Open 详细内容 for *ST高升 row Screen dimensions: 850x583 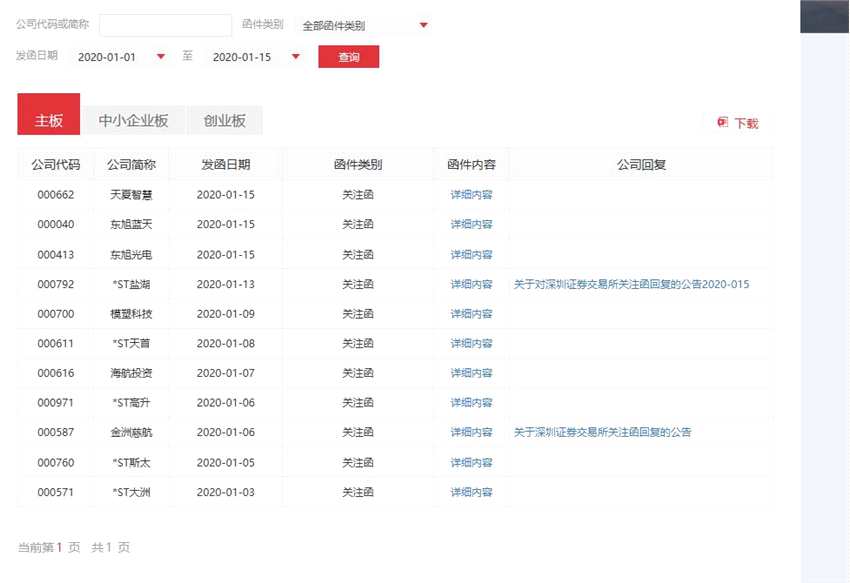[471, 403]
